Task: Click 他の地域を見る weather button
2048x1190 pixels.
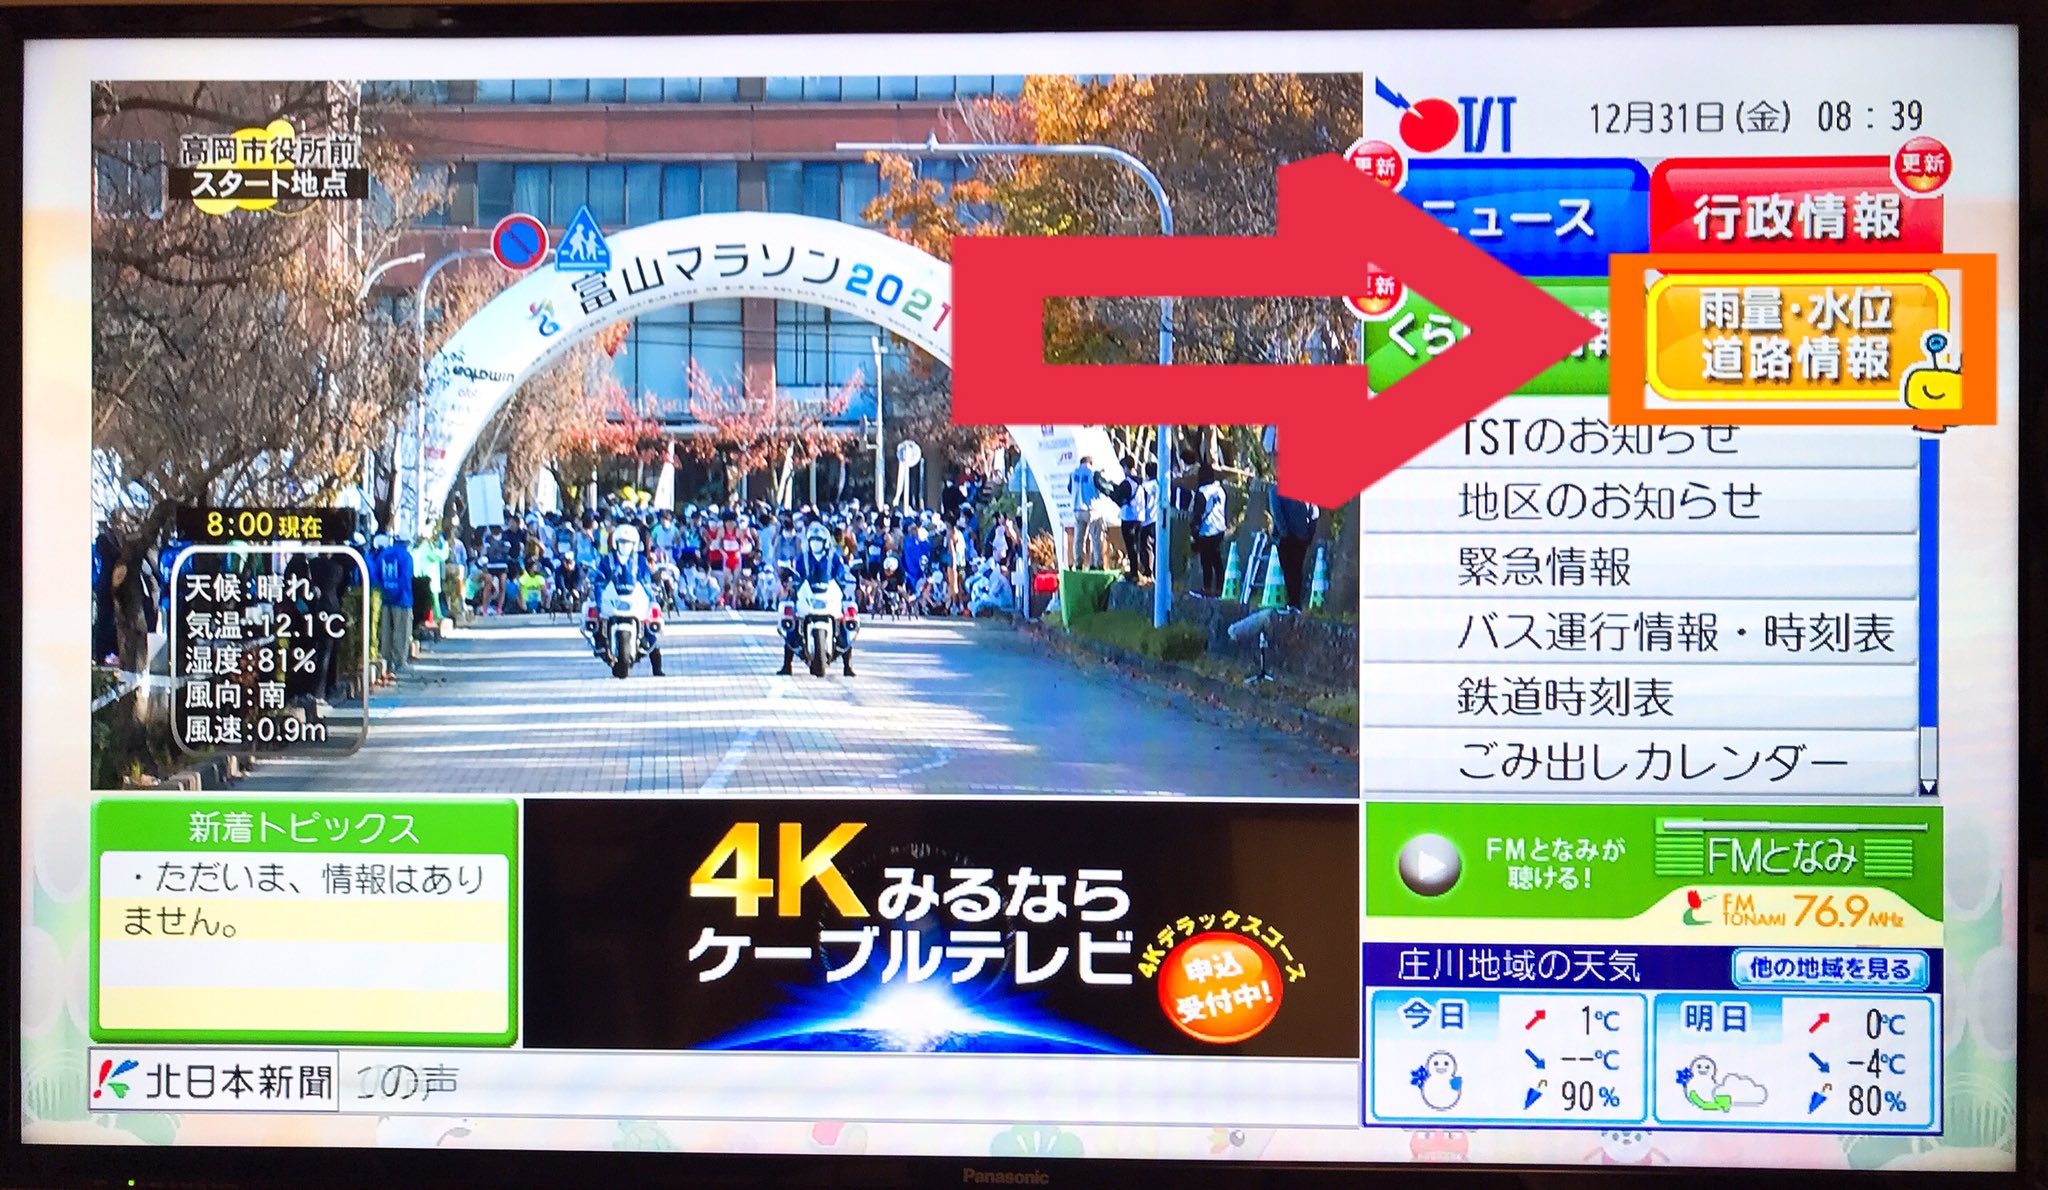Action: coord(1829,967)
